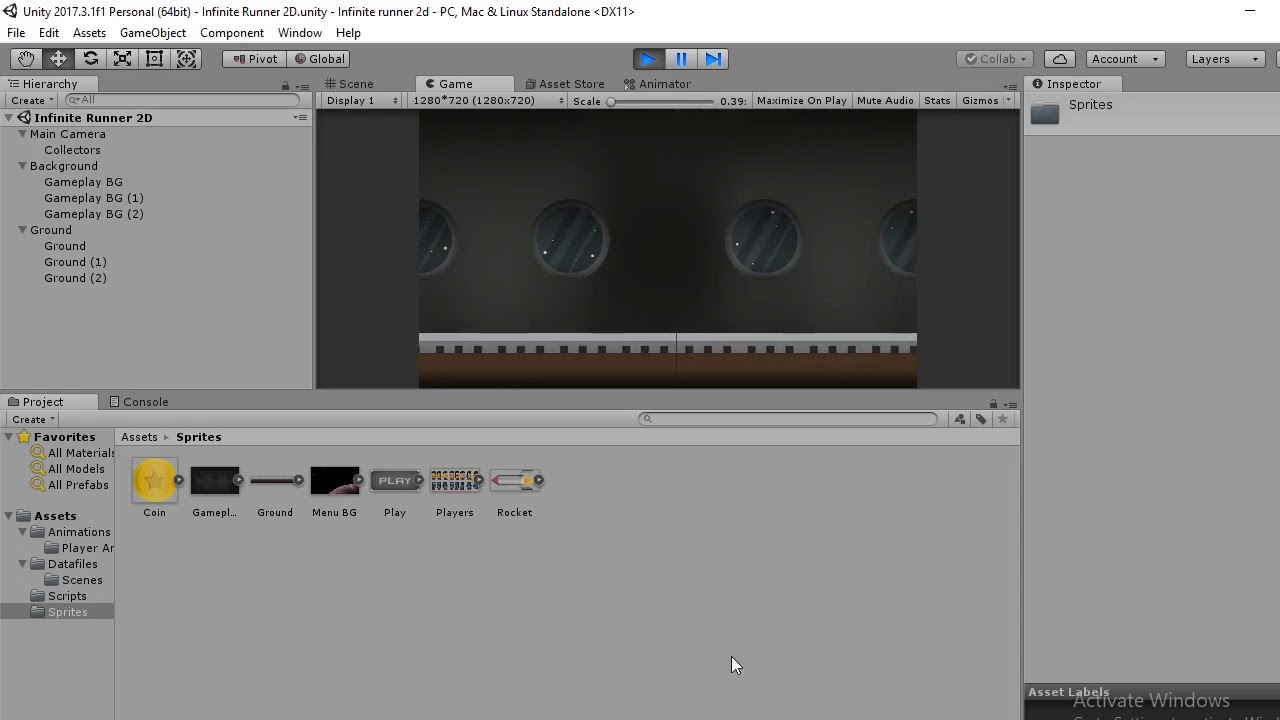Viewport: 1280px width, 720px height.
Task: Open the Account dropdown
Action: point(1126,59)
